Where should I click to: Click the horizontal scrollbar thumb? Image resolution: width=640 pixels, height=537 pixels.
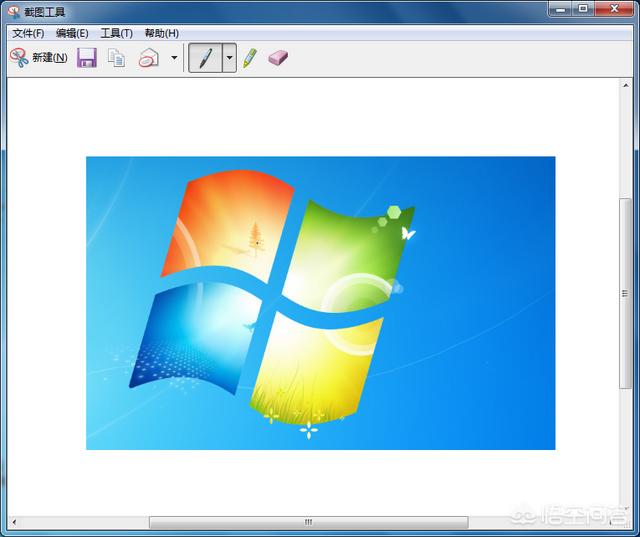309,522
